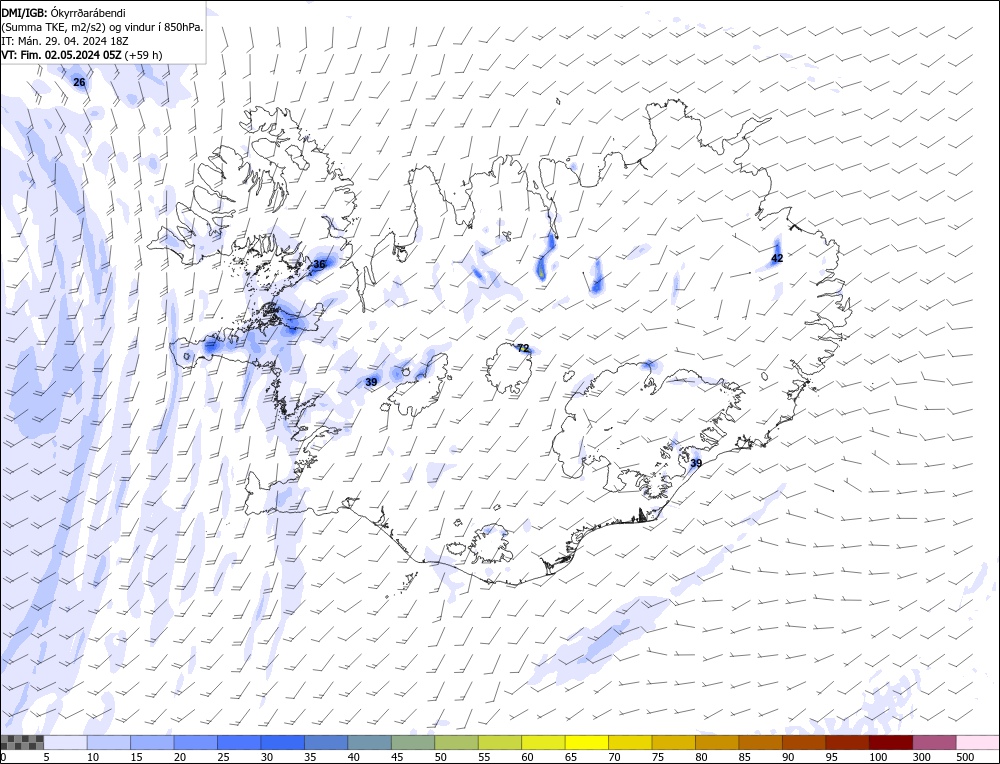Click the legend tick label '75'
The width and height of the screenshot is (1000, 764).
(658, 757)
